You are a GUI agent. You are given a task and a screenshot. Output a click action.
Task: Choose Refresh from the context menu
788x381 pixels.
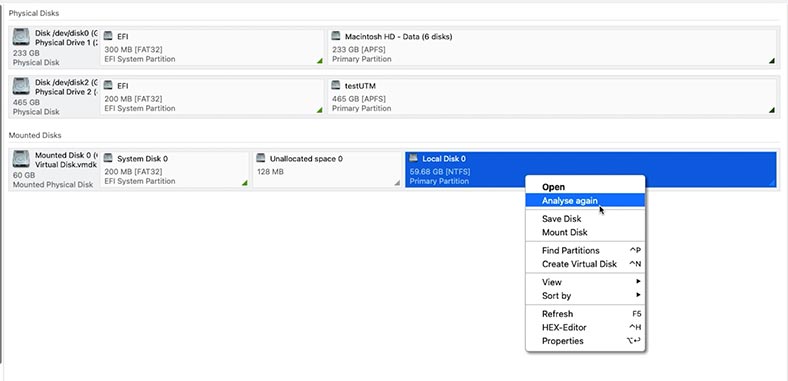point(585,314)
